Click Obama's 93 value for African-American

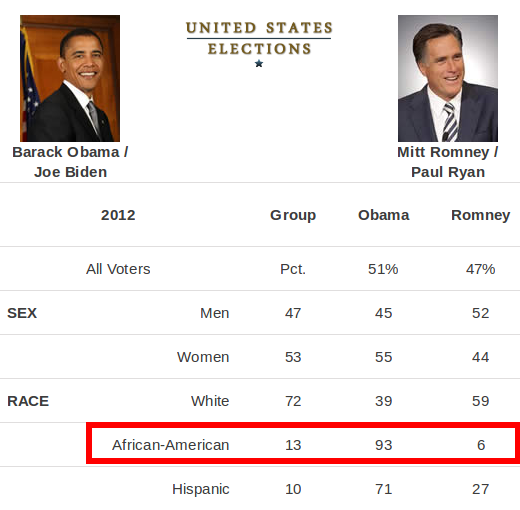pos(383,445)
